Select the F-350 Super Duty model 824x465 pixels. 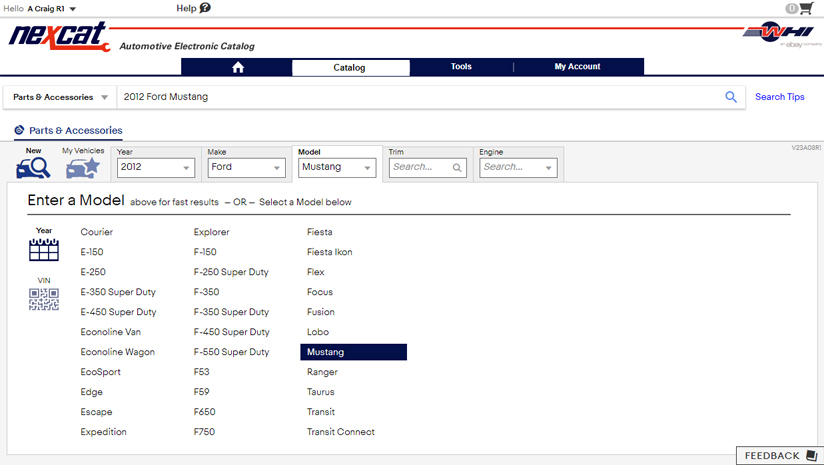click(231, 312)
